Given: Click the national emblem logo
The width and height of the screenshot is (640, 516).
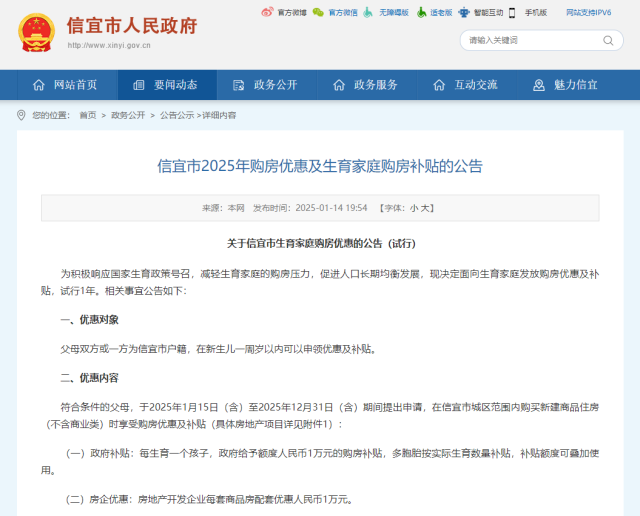Looking at the screenshot, I should tap(36, 32).
